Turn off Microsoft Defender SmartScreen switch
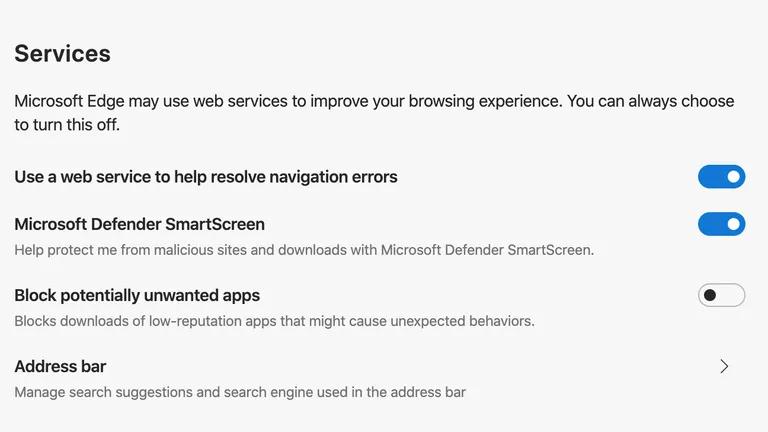 pos(721,224)
